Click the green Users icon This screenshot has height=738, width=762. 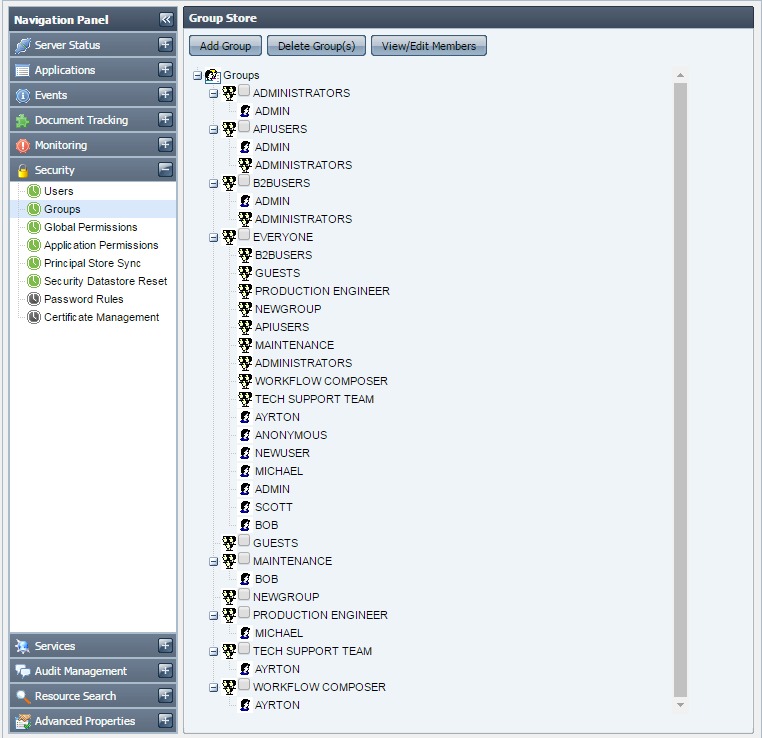pos(34,191)
